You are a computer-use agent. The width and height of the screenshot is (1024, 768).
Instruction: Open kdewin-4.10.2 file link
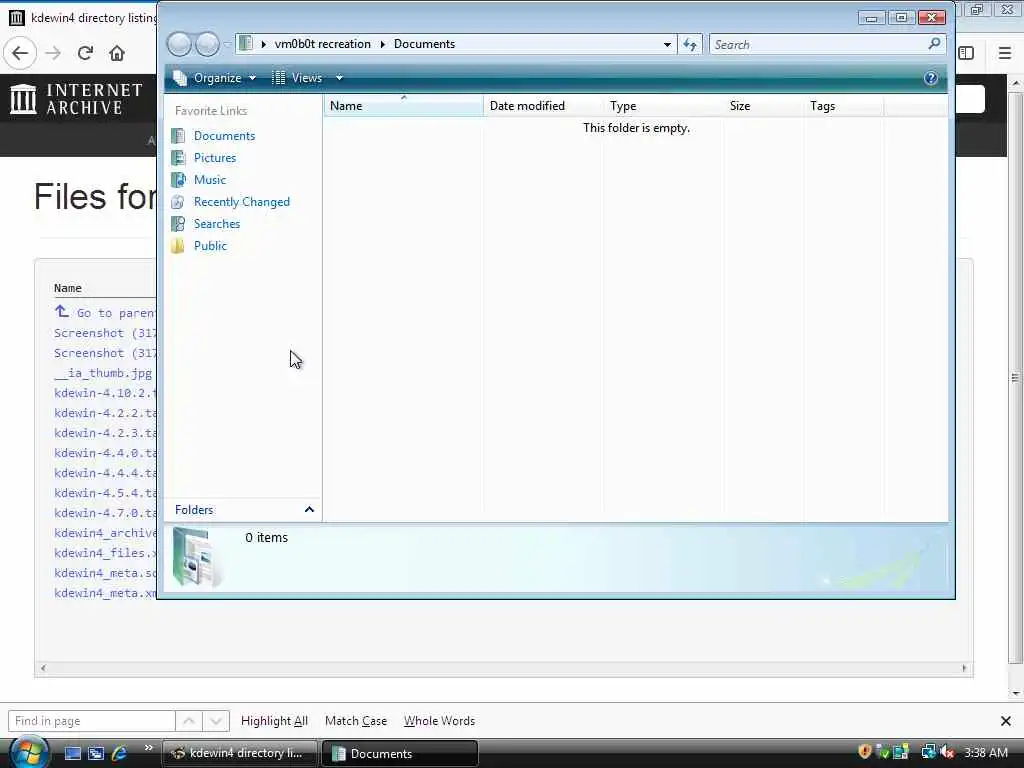click(x=105, y=393)
